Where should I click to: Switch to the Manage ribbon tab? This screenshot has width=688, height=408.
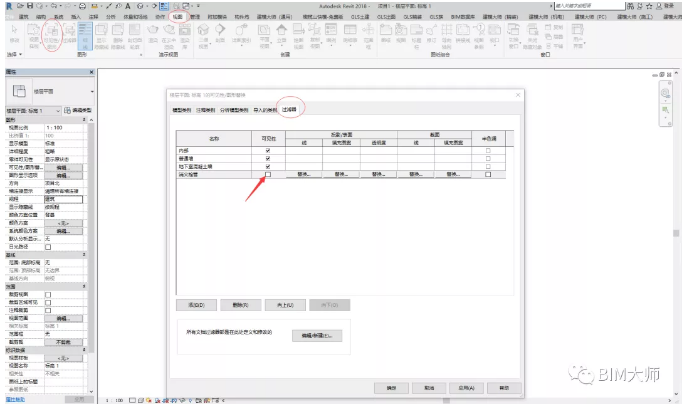[195, 17]
